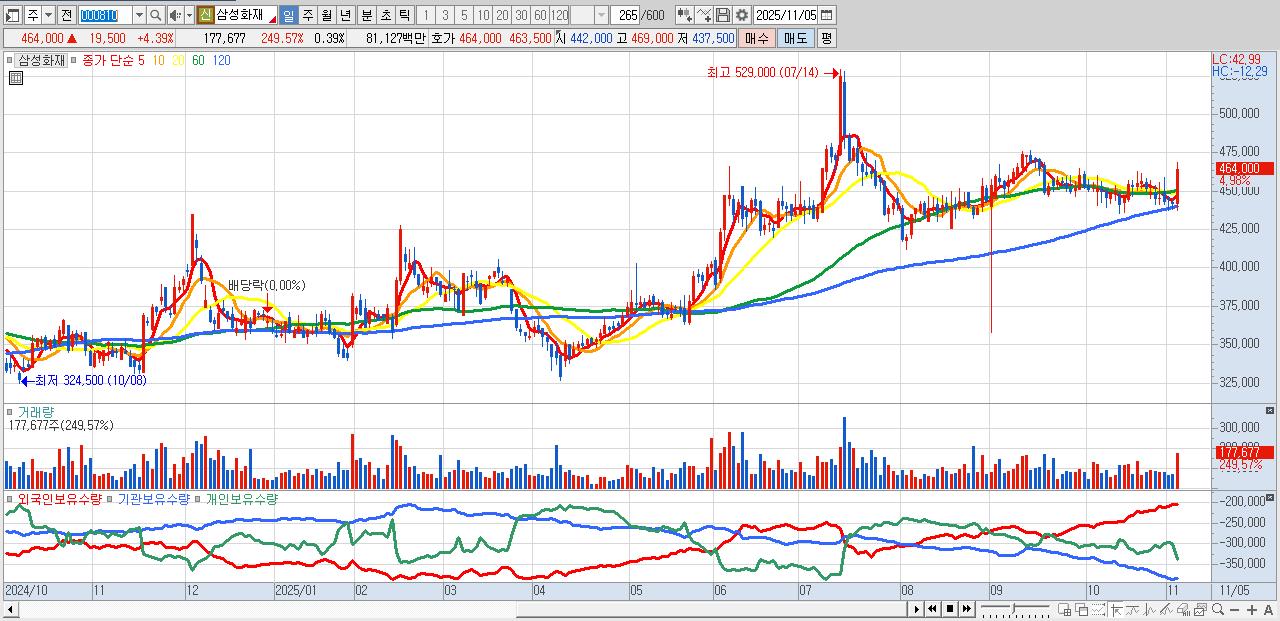Click the overlapping windows overlay icon
Image resolution: width=1280 pixels, height=621 pixels.
click(1081, 609)
